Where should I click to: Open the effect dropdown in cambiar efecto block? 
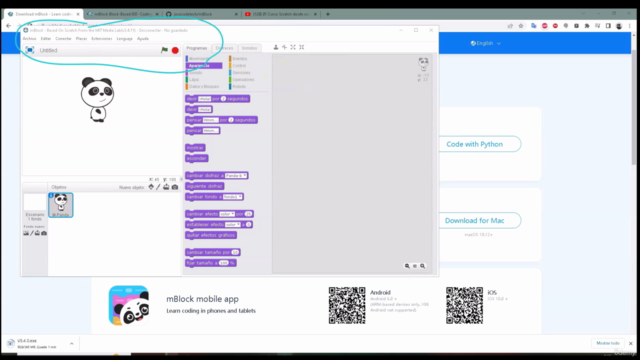pos(227,214)
